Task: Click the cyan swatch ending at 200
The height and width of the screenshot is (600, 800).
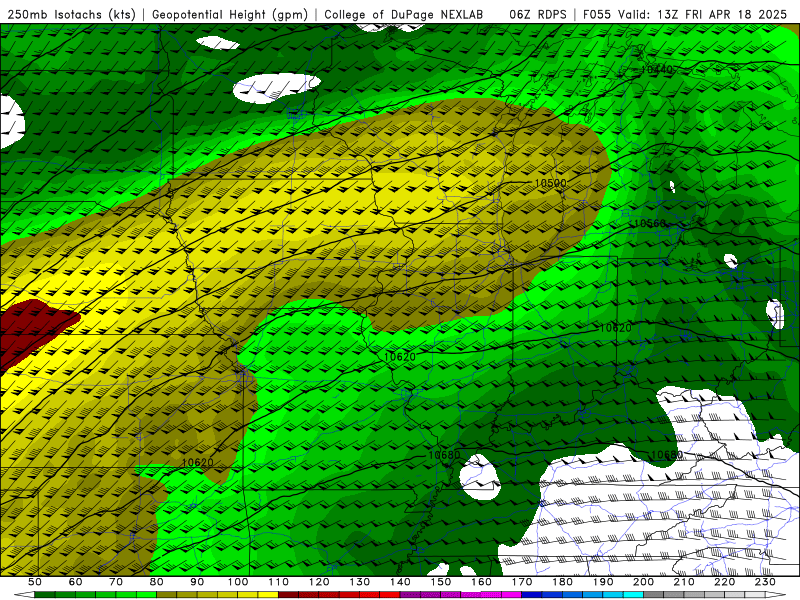Action: (x=633, y=595)
